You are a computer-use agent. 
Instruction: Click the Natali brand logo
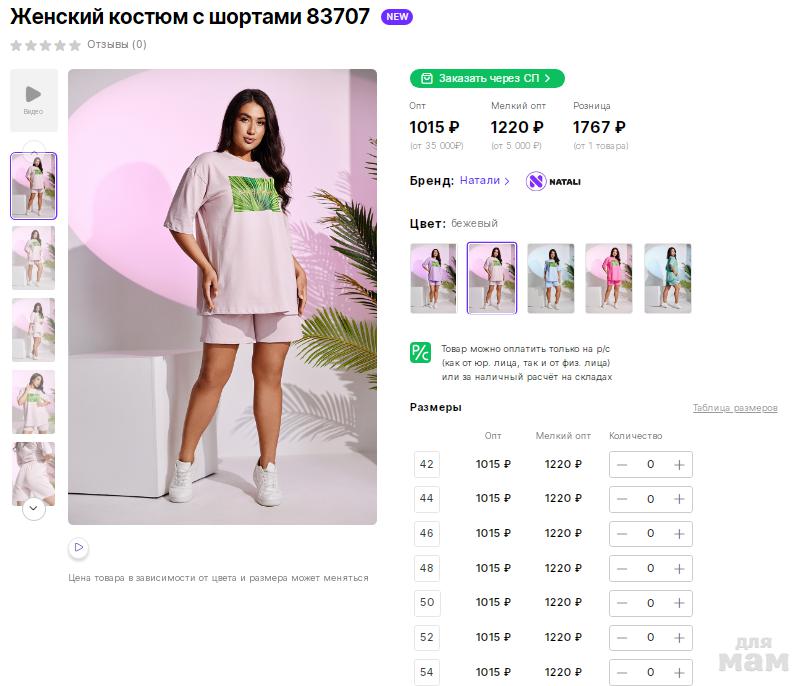(x=554, y=181)
